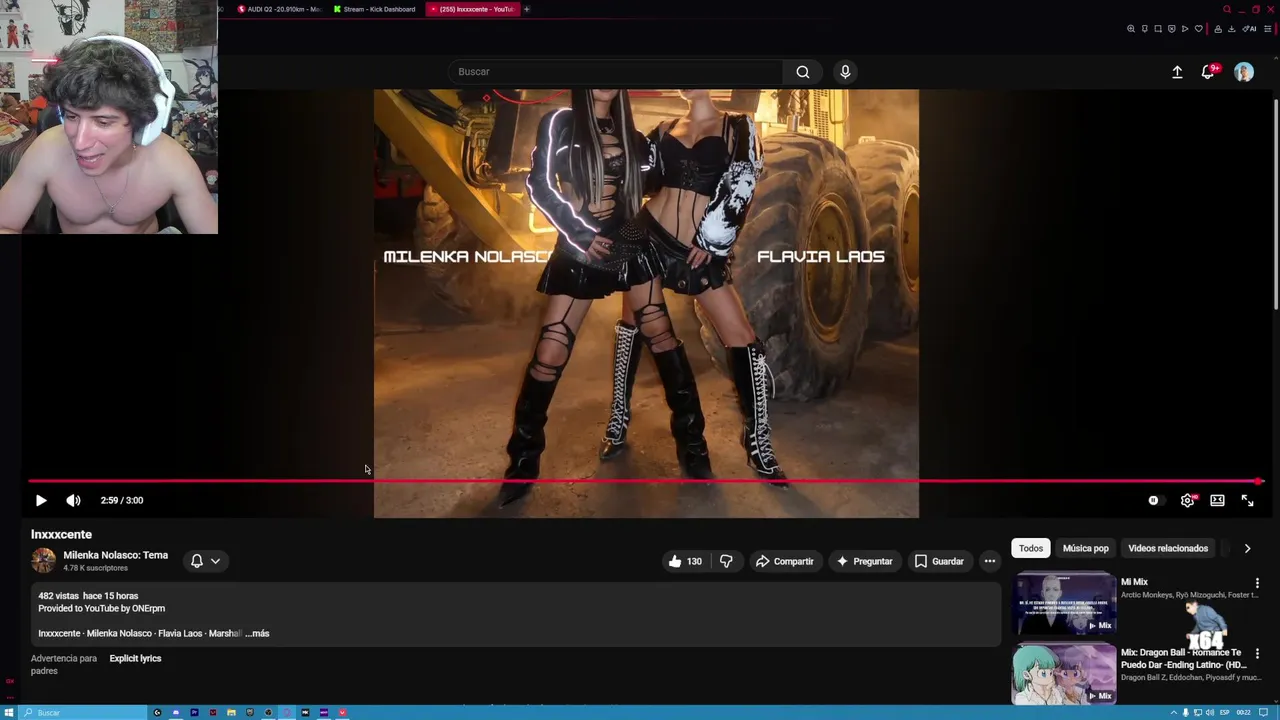This screenshot has height=720, width=1280.
Task: Open system volume tray icon
Action: [1210, 713]
